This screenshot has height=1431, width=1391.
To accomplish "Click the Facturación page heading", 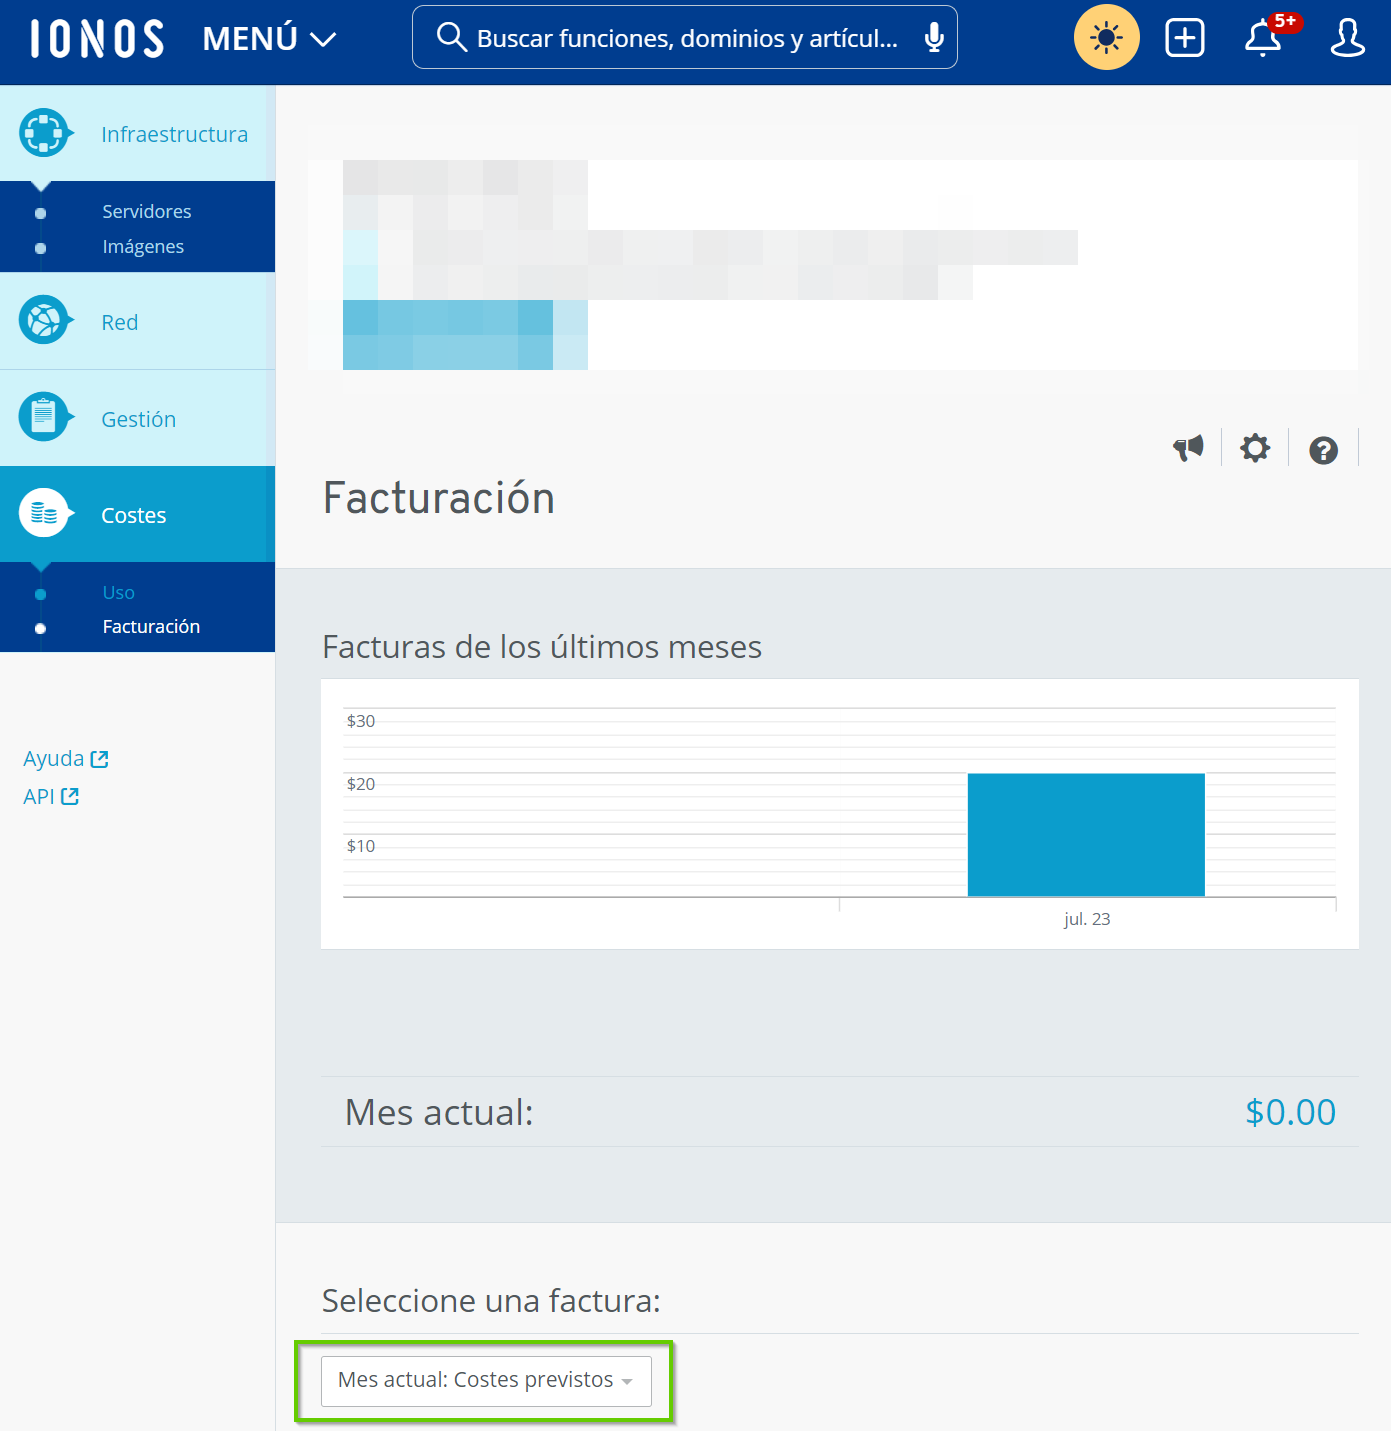I will click(x=439, y=498).
